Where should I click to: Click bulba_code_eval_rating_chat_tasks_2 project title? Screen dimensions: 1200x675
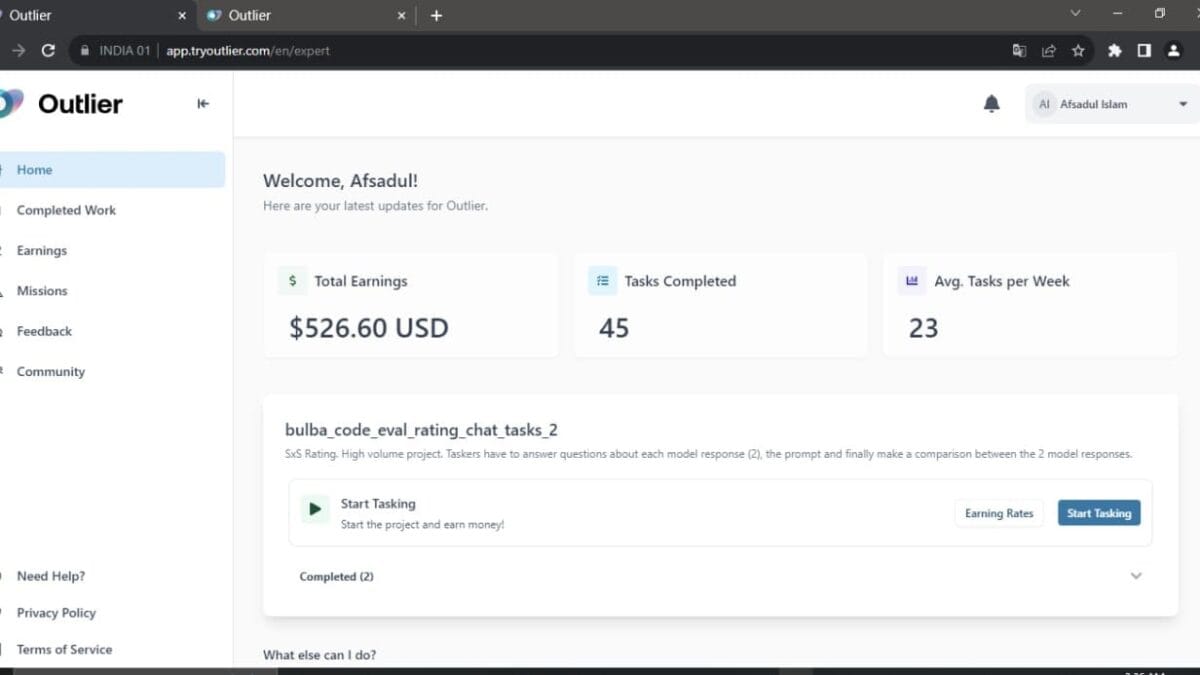pos(421,430)
